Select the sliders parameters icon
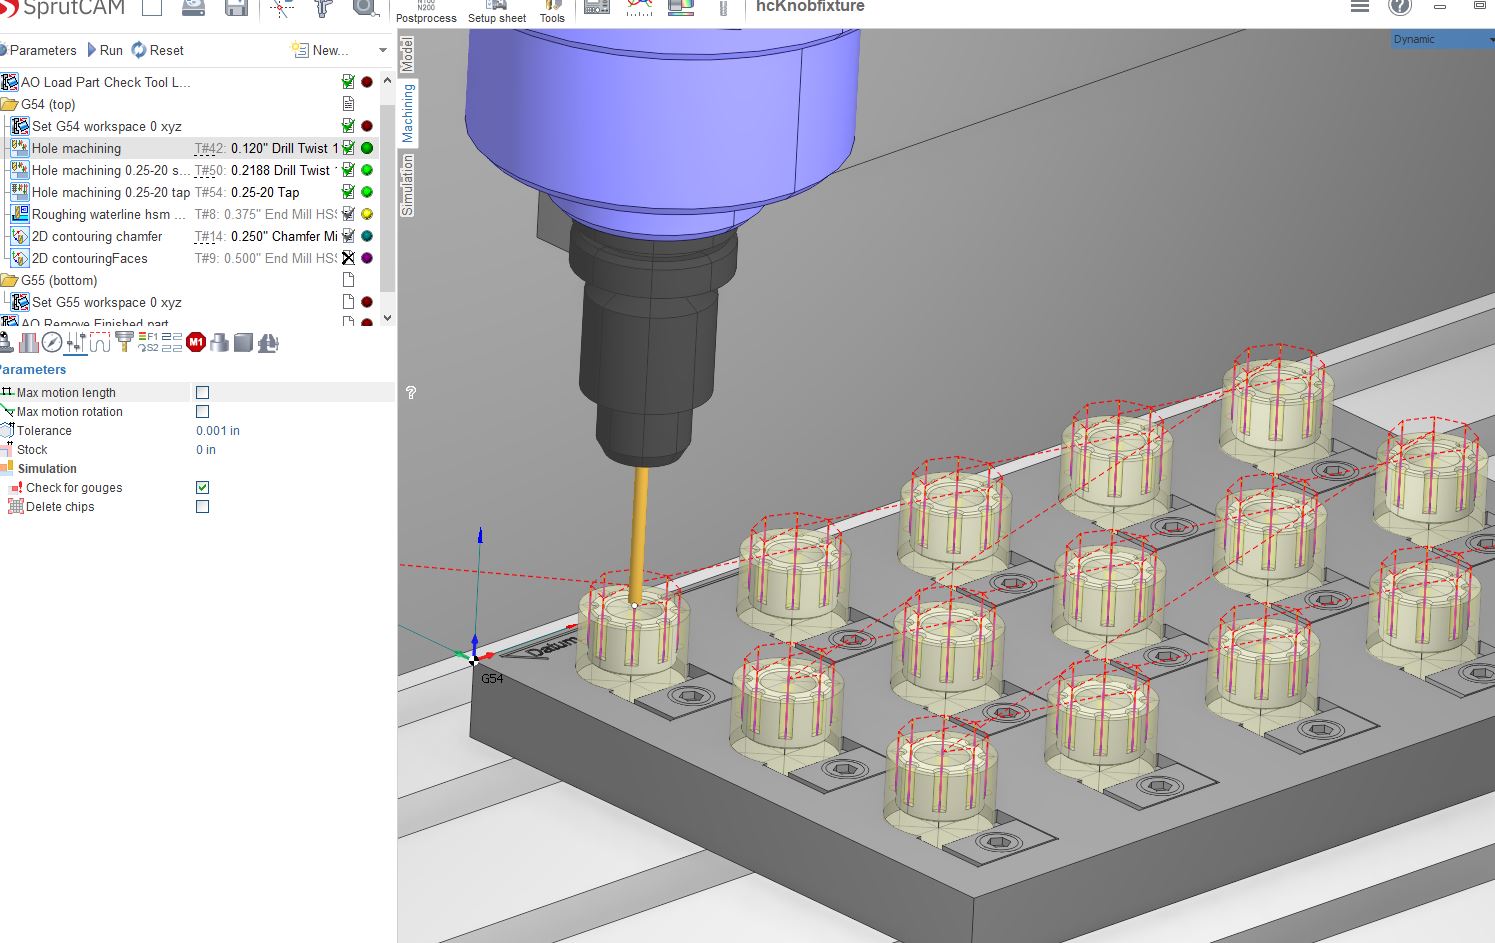 pyautogui.click(x=76, y=343)
